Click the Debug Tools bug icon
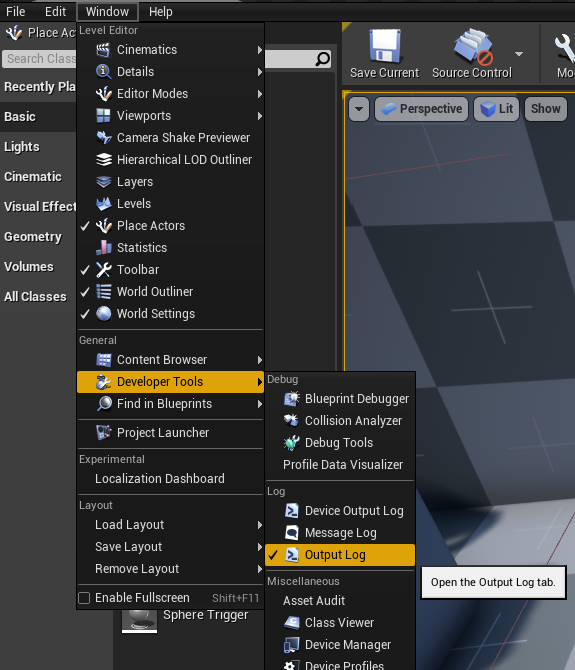 (291, 443)
